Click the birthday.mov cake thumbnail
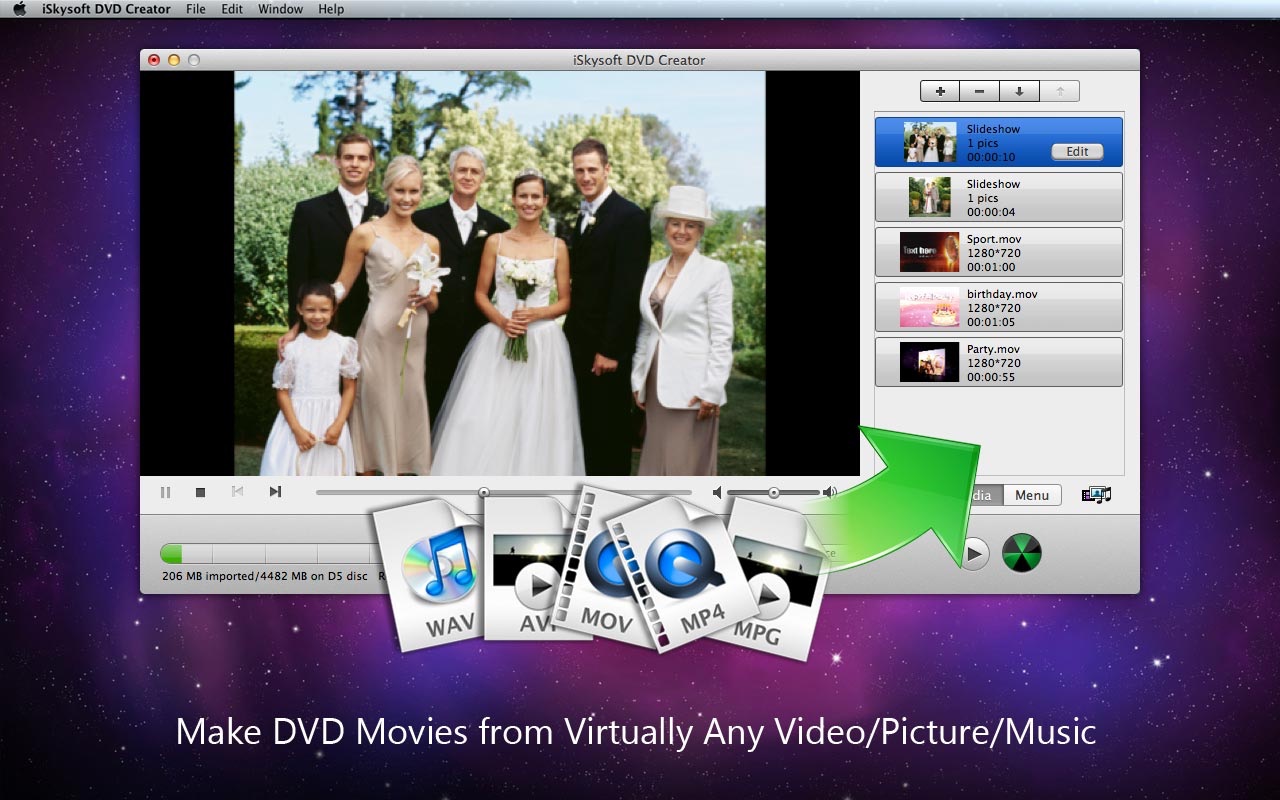This screenshot has height=800, width=1280. (x=929, y=307)
